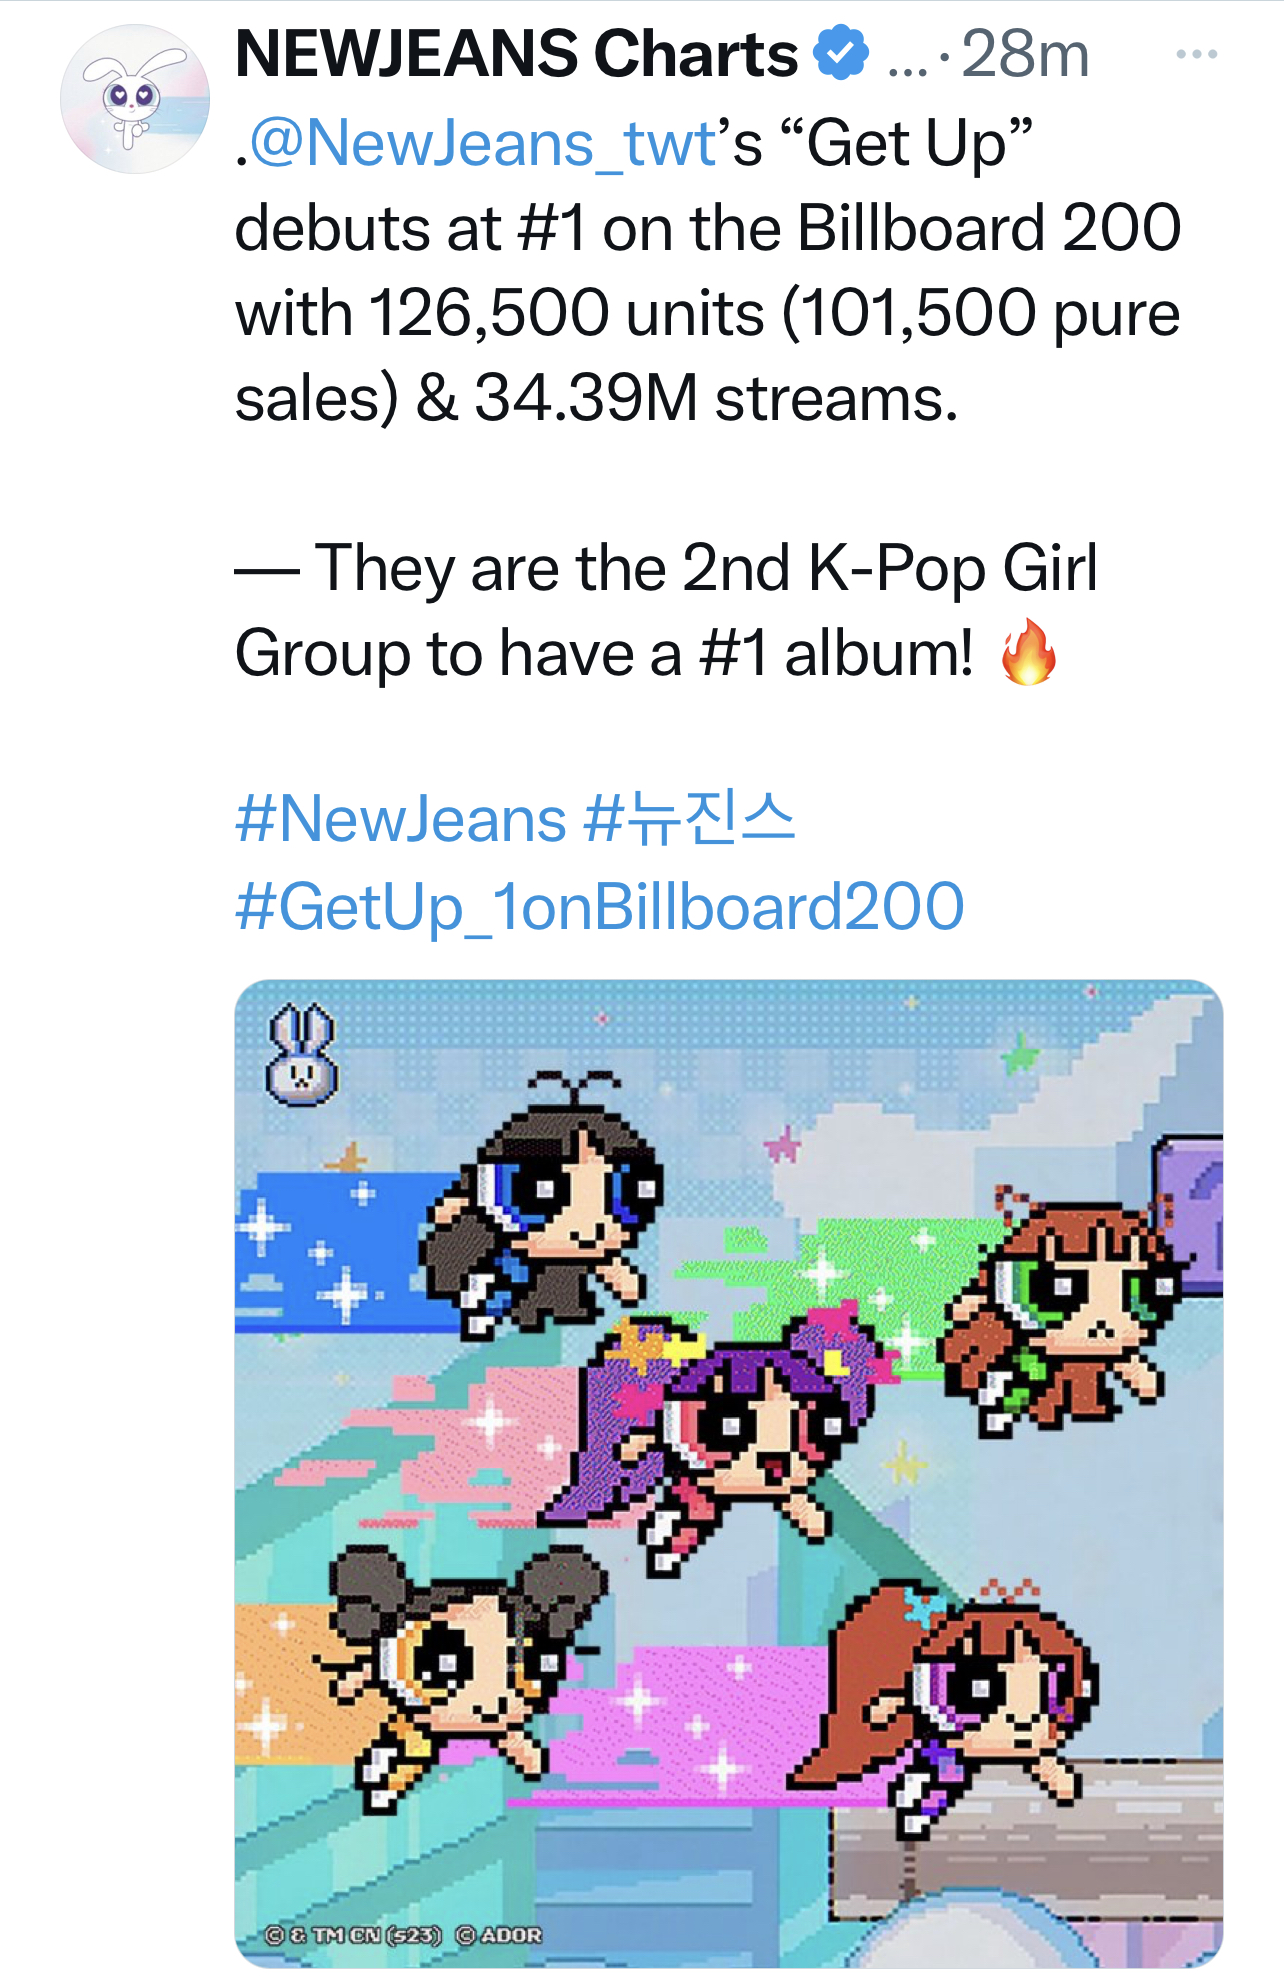This screenshot has height=1977, width=1284.
Task: Open the @NewJeans_twt mention
Action: tap(483, 143)
